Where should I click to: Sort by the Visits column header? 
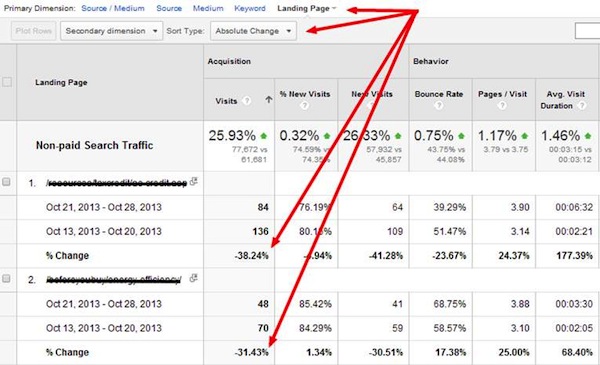pos(226,101)
